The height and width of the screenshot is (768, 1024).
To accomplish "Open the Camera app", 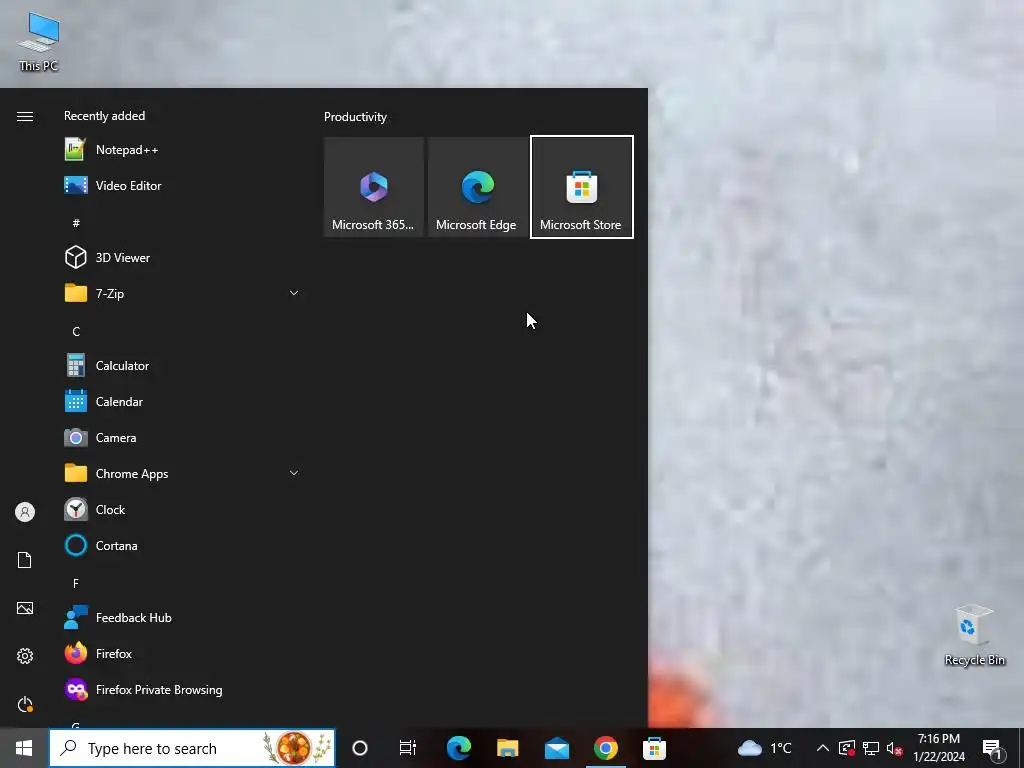I will (x=183, y=438).
